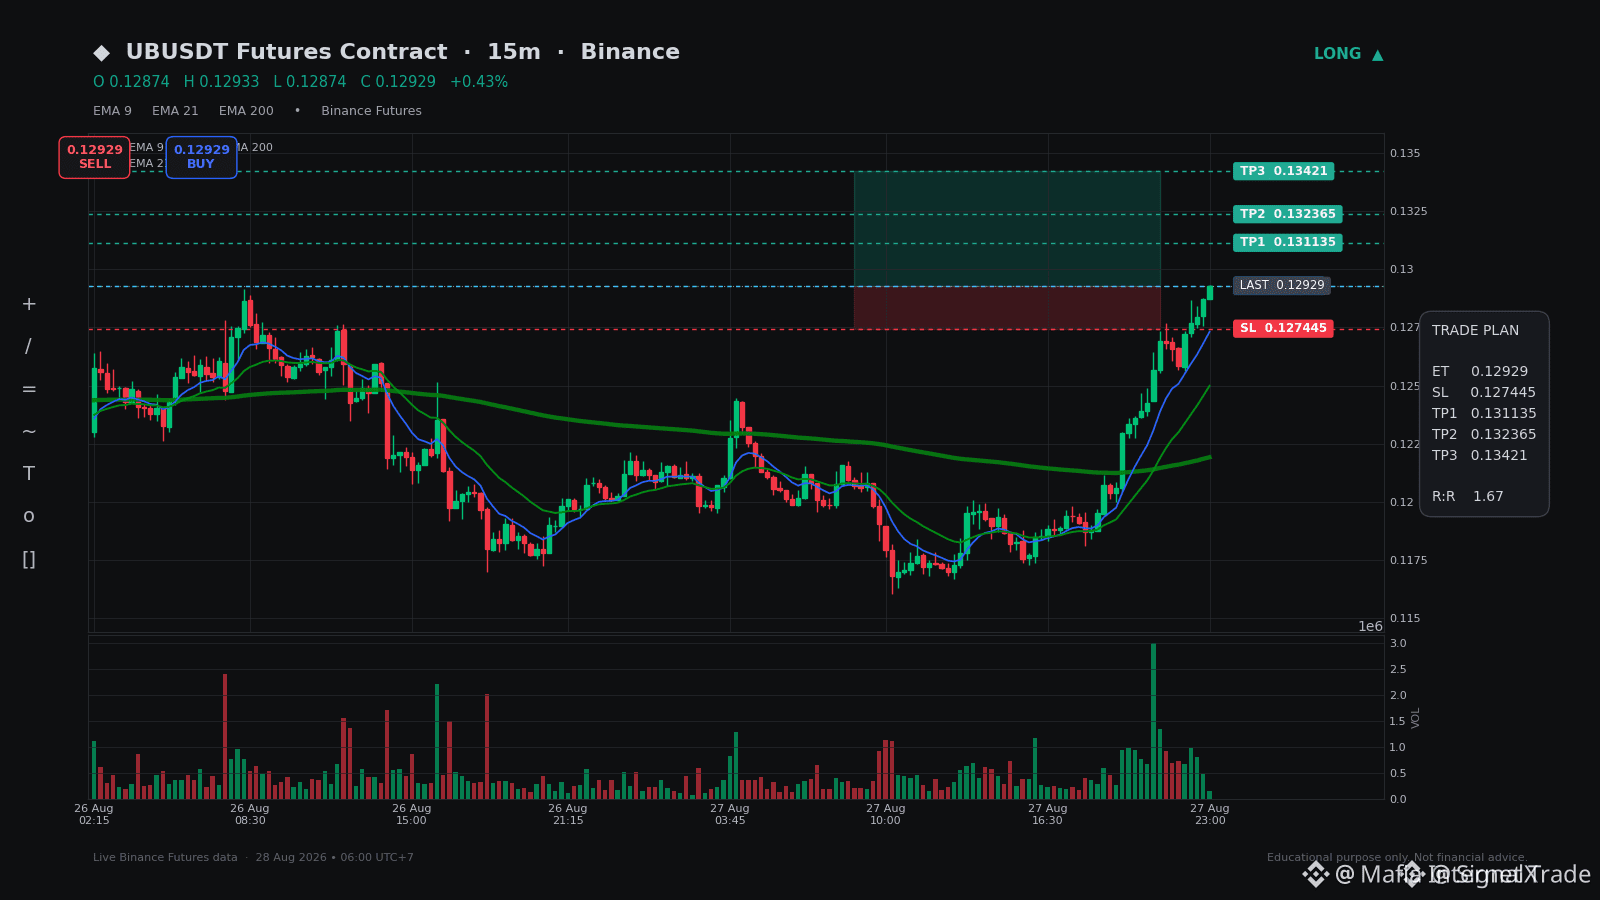Click the TP2 0.132365 tag on the chart

point(1288,214)
